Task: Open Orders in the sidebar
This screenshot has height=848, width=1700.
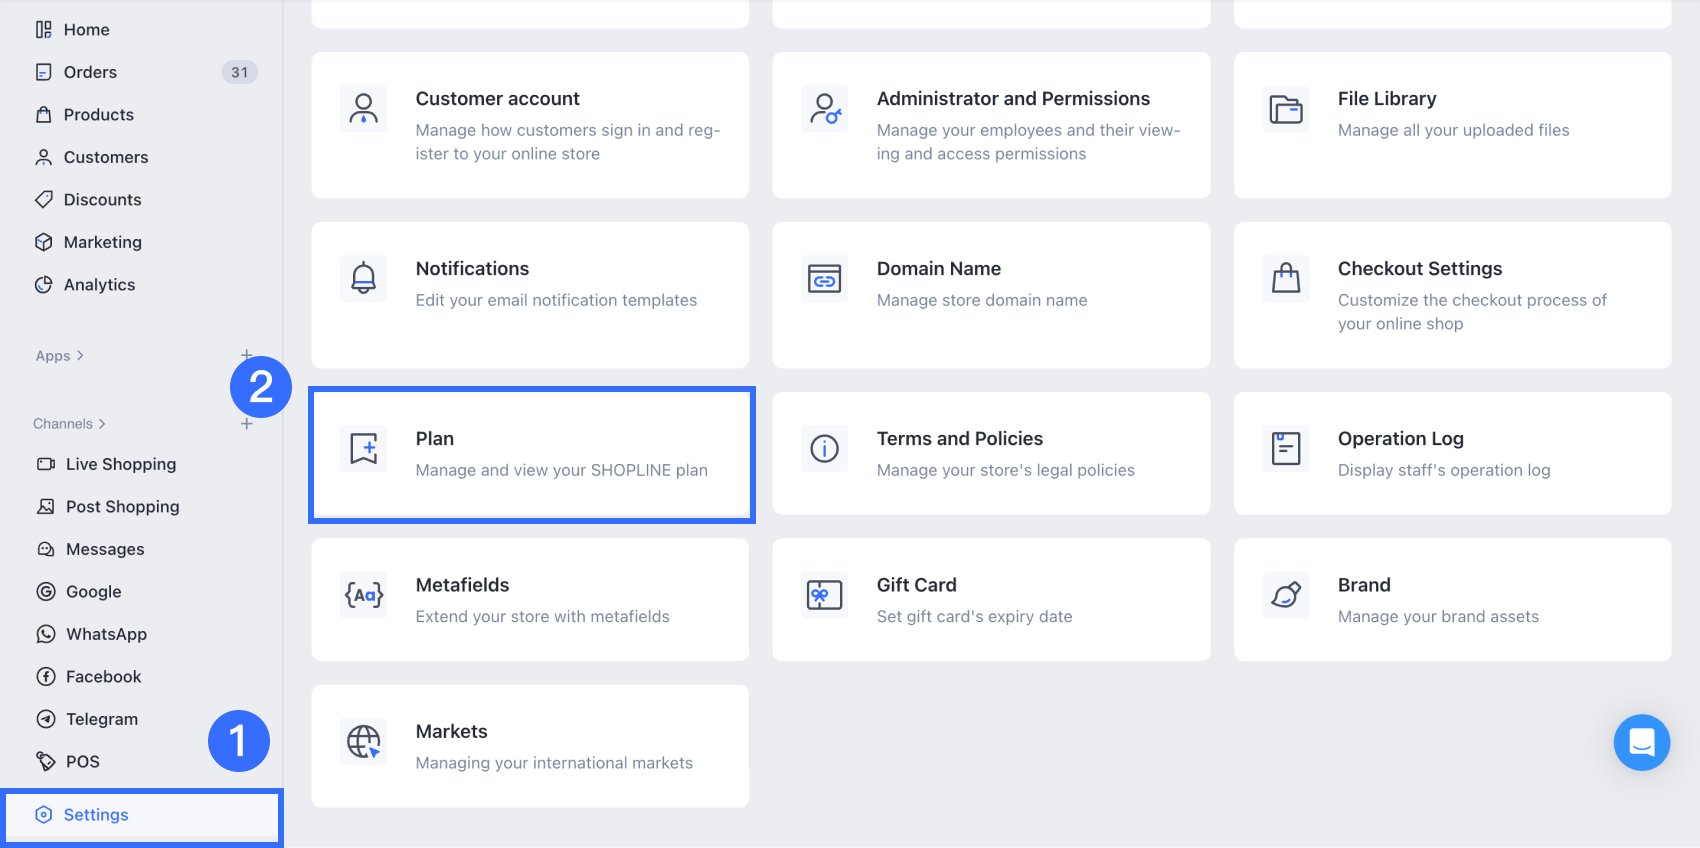Action: (x=90, y=72)
